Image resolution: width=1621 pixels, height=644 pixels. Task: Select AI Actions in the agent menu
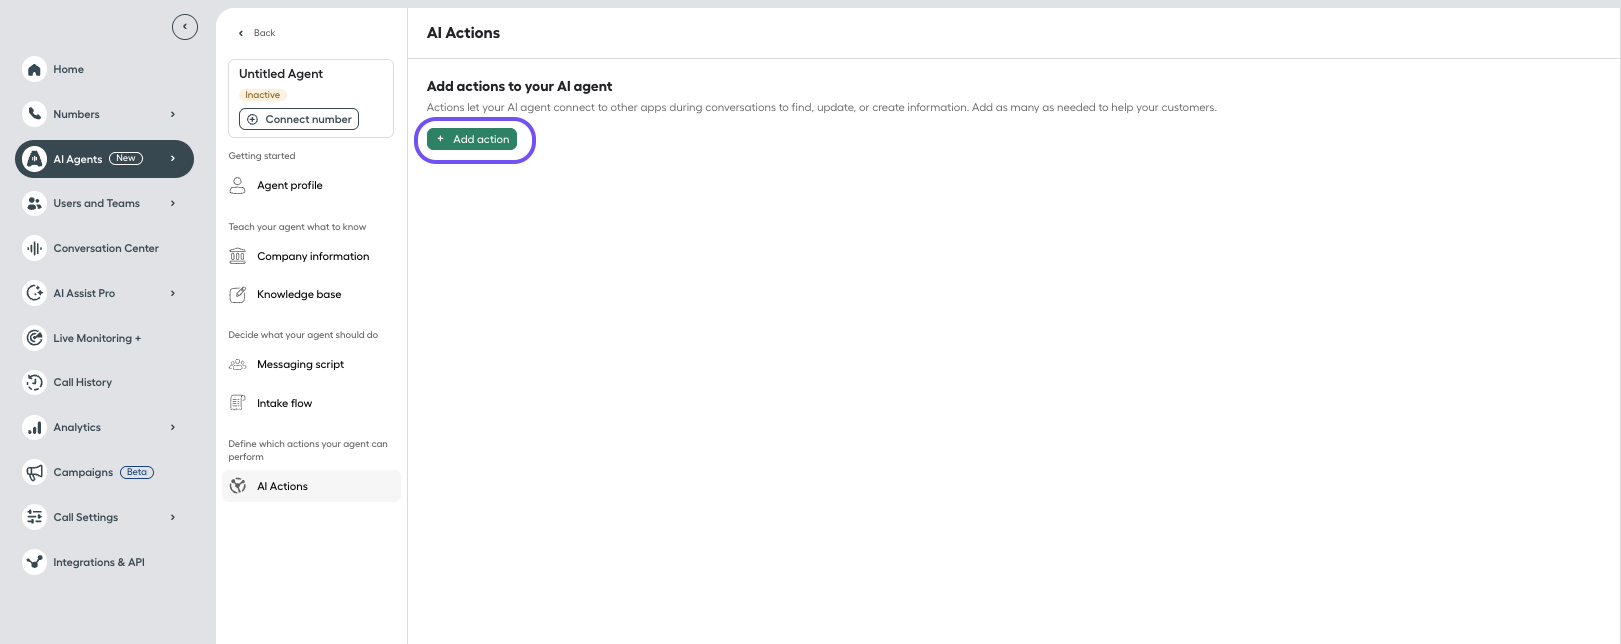click(x=311, y=486)
